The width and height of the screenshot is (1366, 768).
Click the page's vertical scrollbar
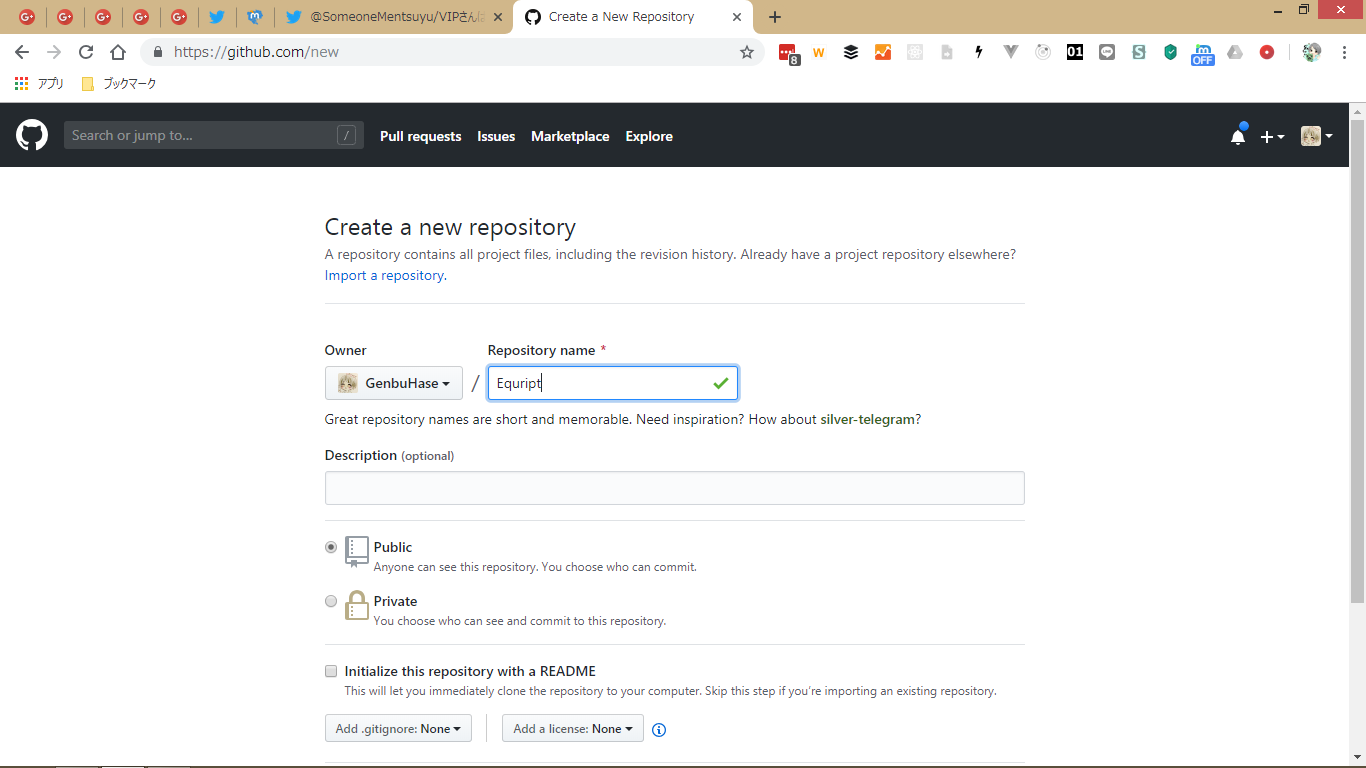coord(1357,360)
